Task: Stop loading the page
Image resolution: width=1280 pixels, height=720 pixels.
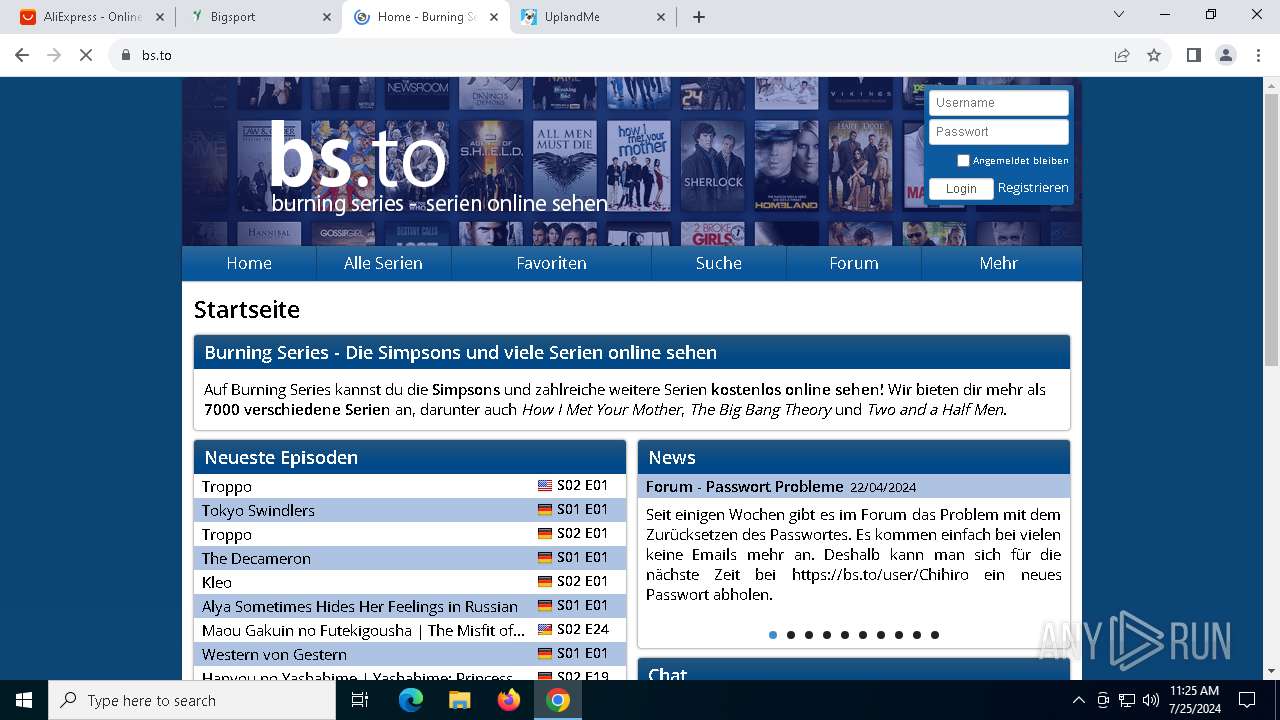Action: (86, 55)
